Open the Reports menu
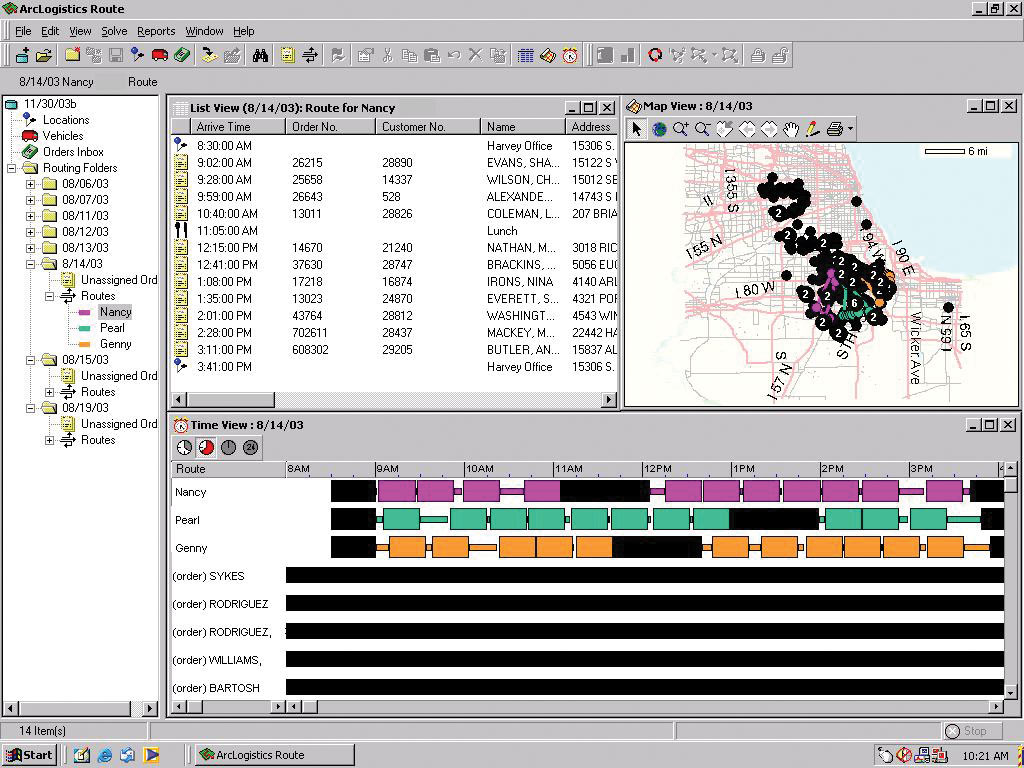1024x768 pixels. (x=156, y=31)
